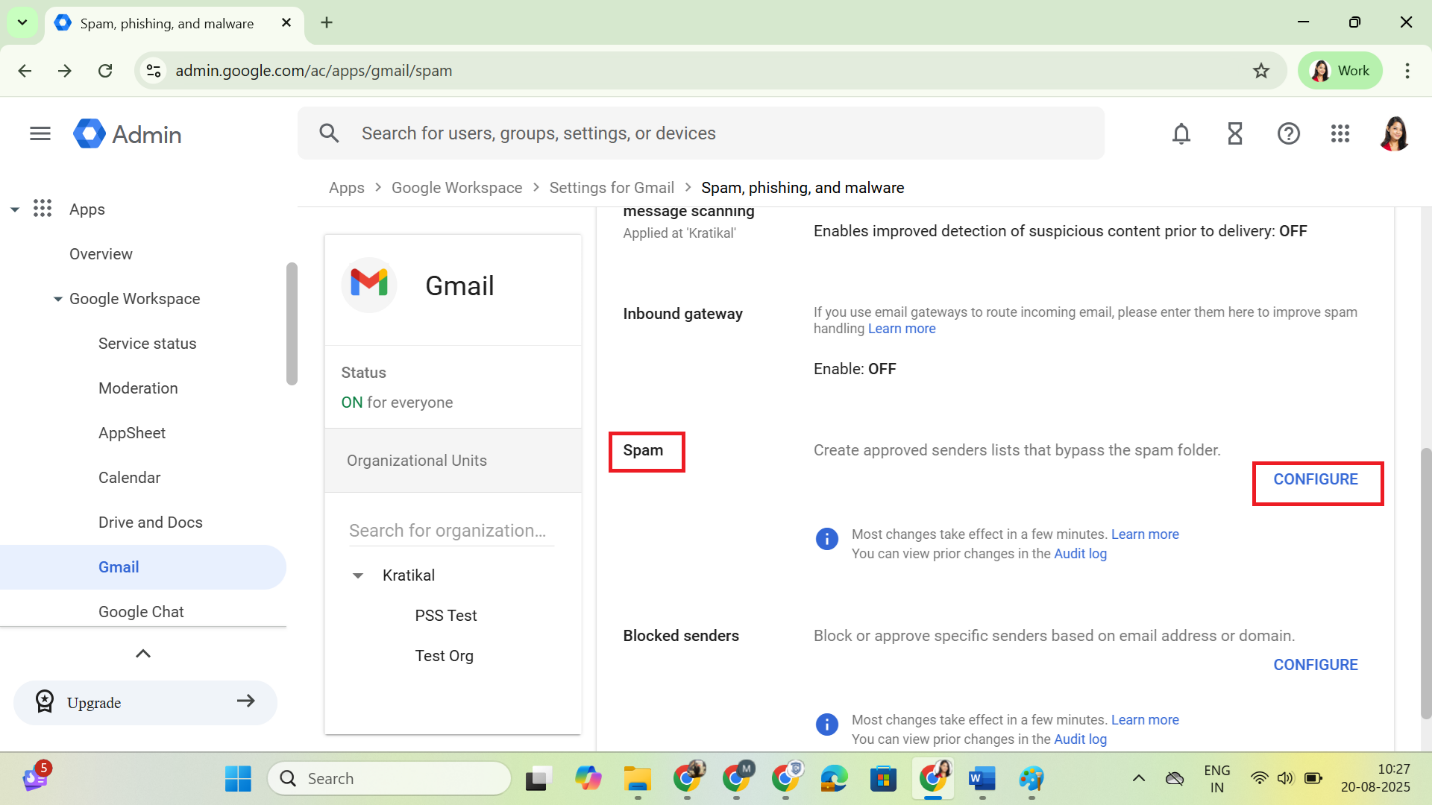Screen dimensions: 1432x805
Task: Select the Test Org organizational unit
Action: pos(444,656)
